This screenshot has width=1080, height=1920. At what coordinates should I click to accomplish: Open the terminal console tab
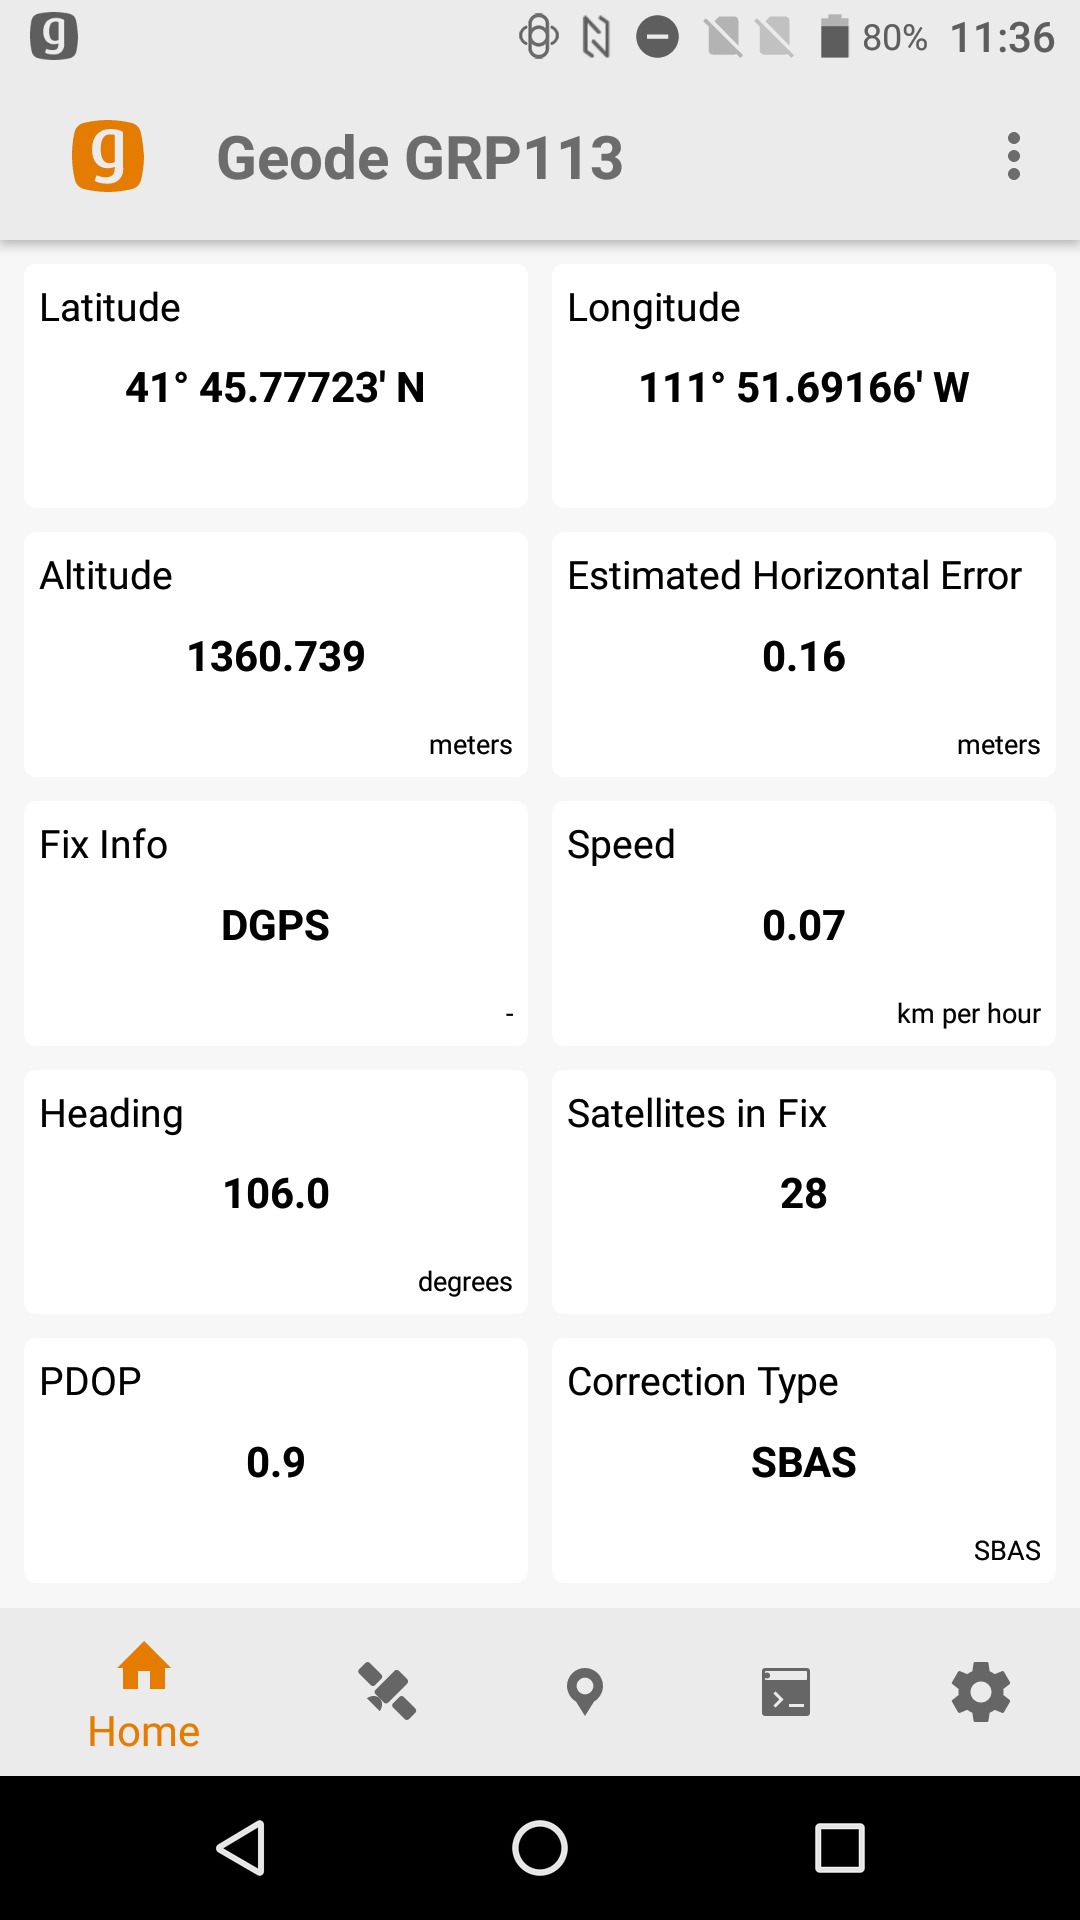pos(786,1691)
